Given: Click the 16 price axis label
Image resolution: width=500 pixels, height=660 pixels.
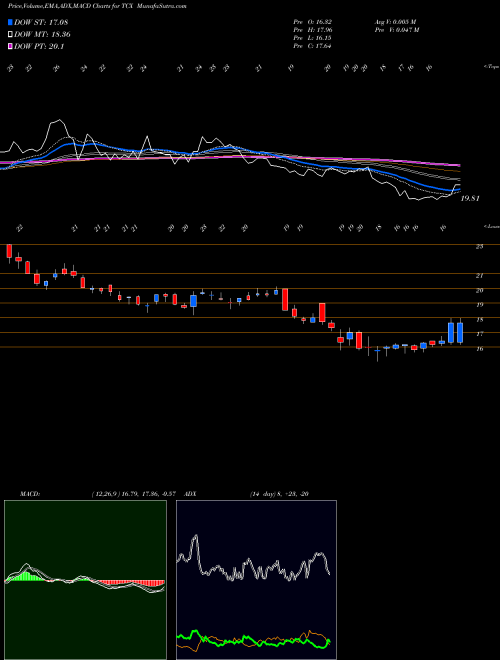Looking at the screenshot, I should point(479,349).
